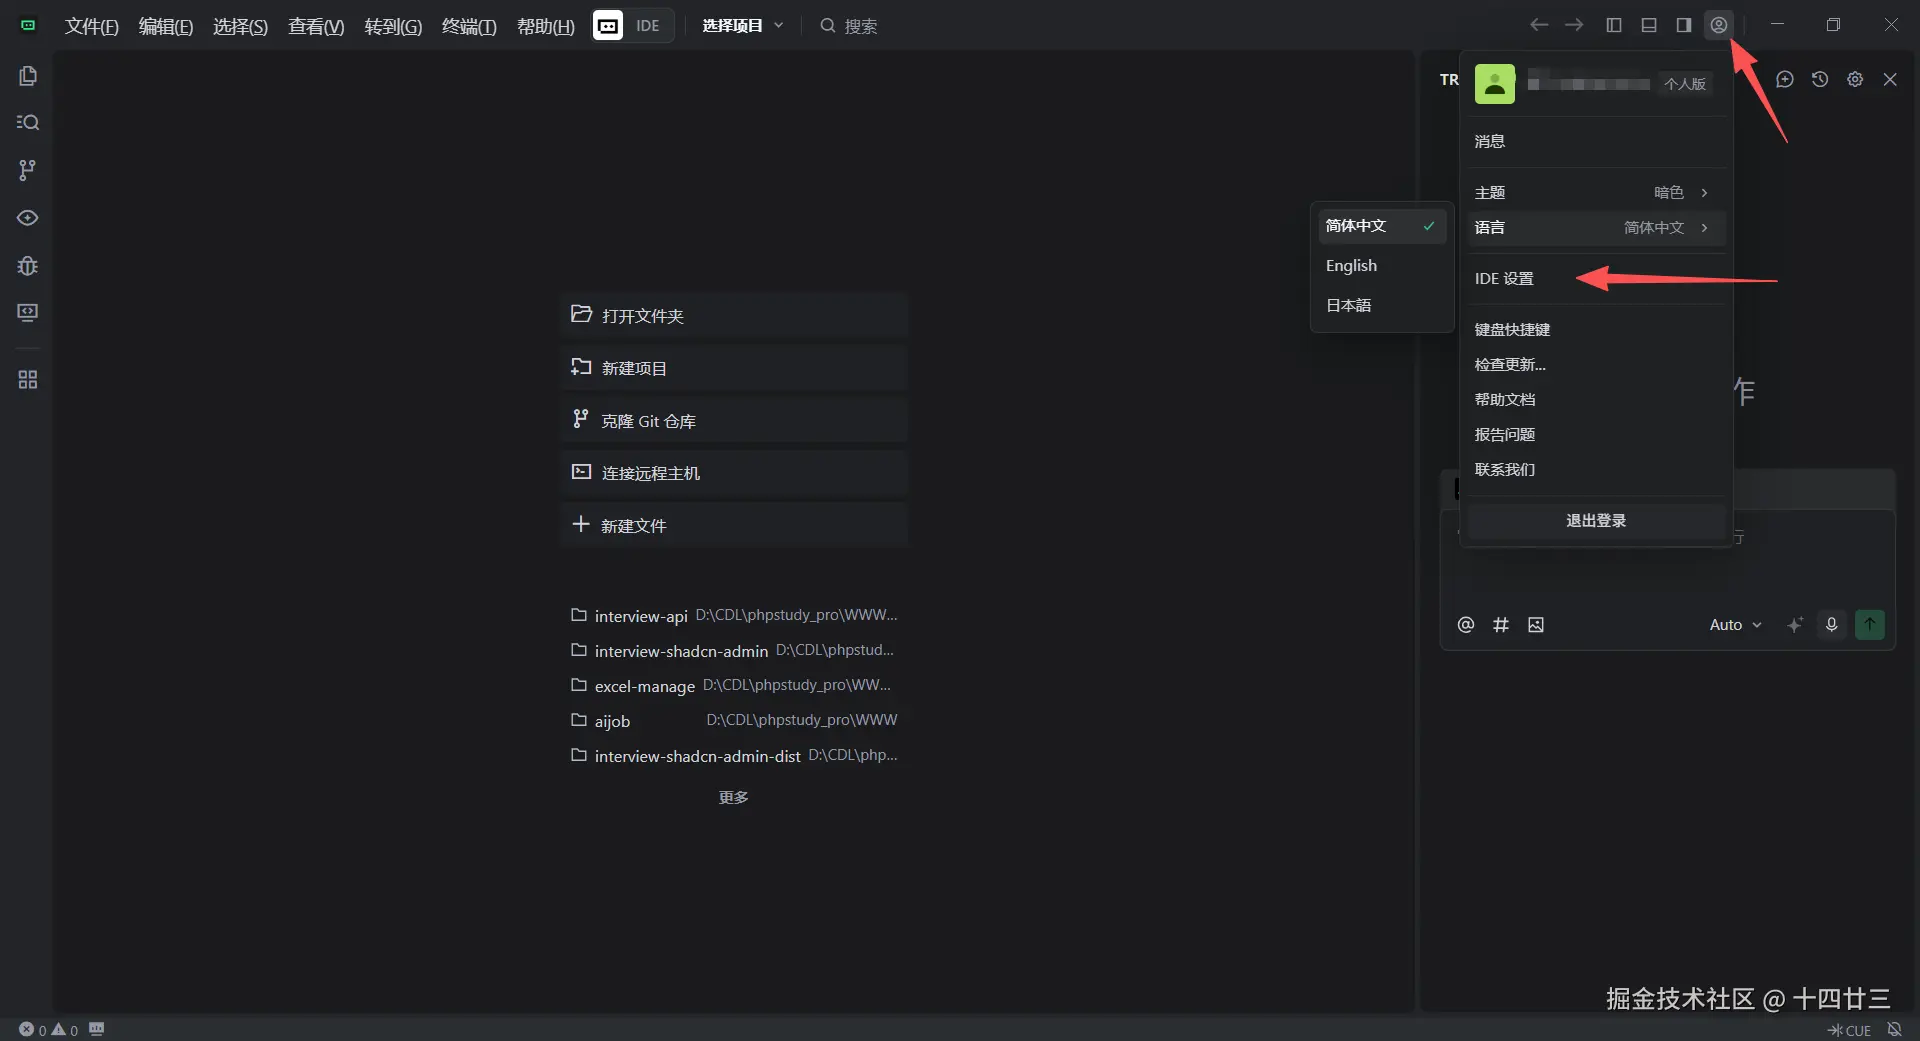Click the 搜索 search field in title bar
This screenshot has height=1041, width=1920.
pyautogui.click(x=849, y=26)
